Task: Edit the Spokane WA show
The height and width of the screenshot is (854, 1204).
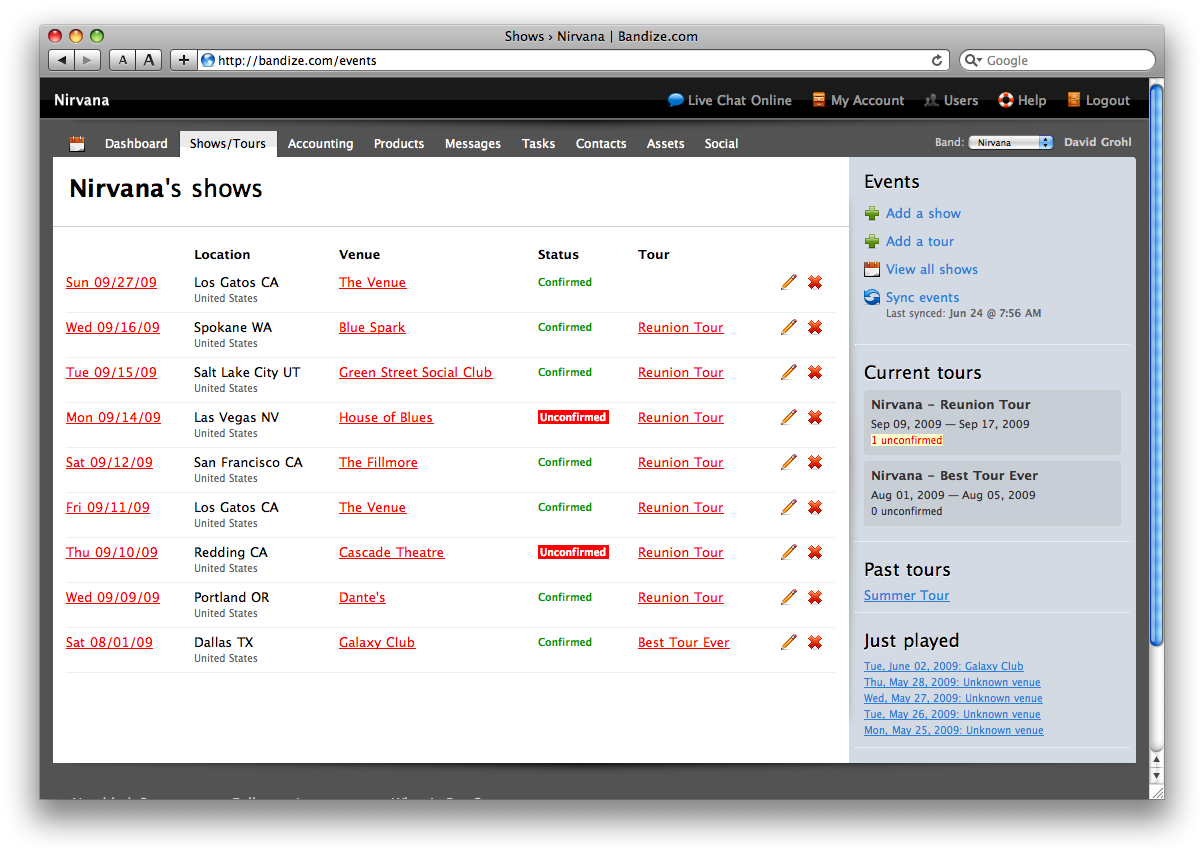Action: tap(789, 327)
